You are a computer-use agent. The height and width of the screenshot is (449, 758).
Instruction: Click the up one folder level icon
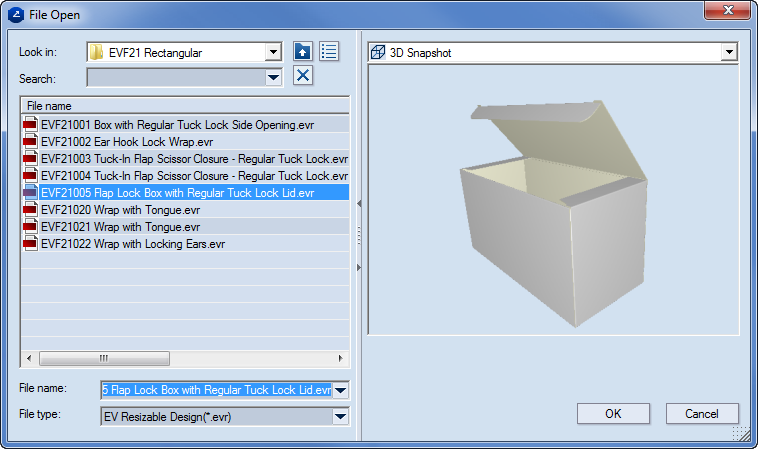tap(303, 52)
